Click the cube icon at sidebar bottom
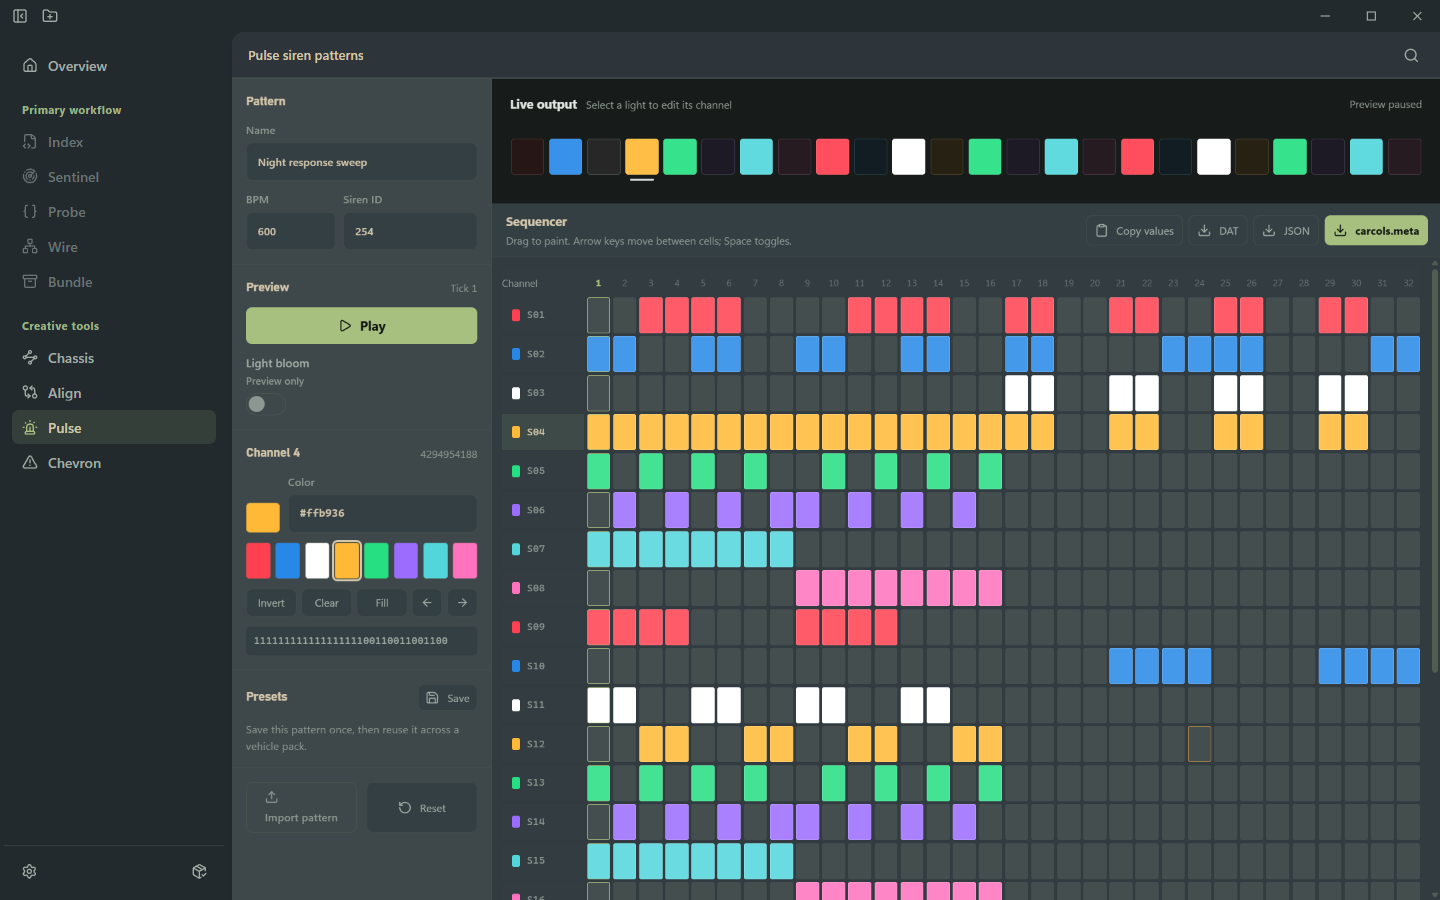The width and height of the screenshot is (1440, 900). pos(200,872)
